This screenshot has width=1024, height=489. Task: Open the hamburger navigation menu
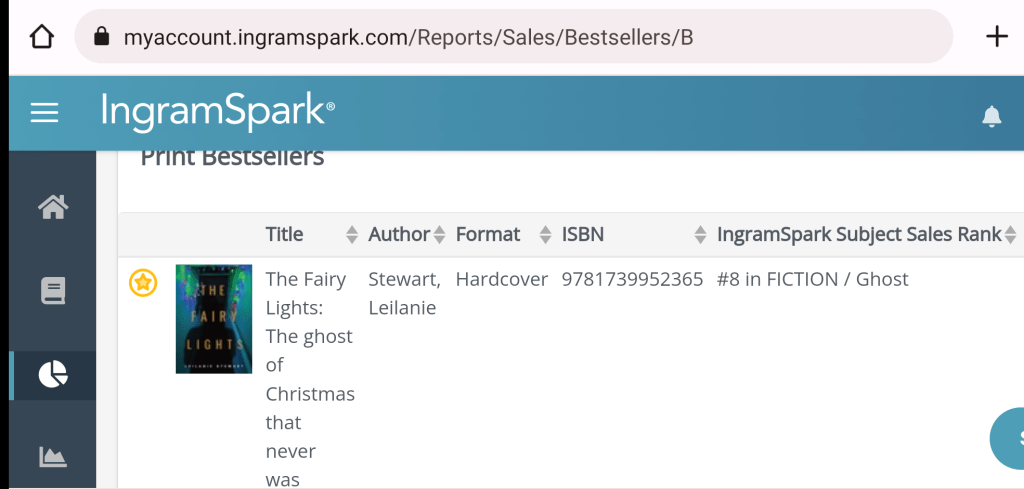coord(45,113)
